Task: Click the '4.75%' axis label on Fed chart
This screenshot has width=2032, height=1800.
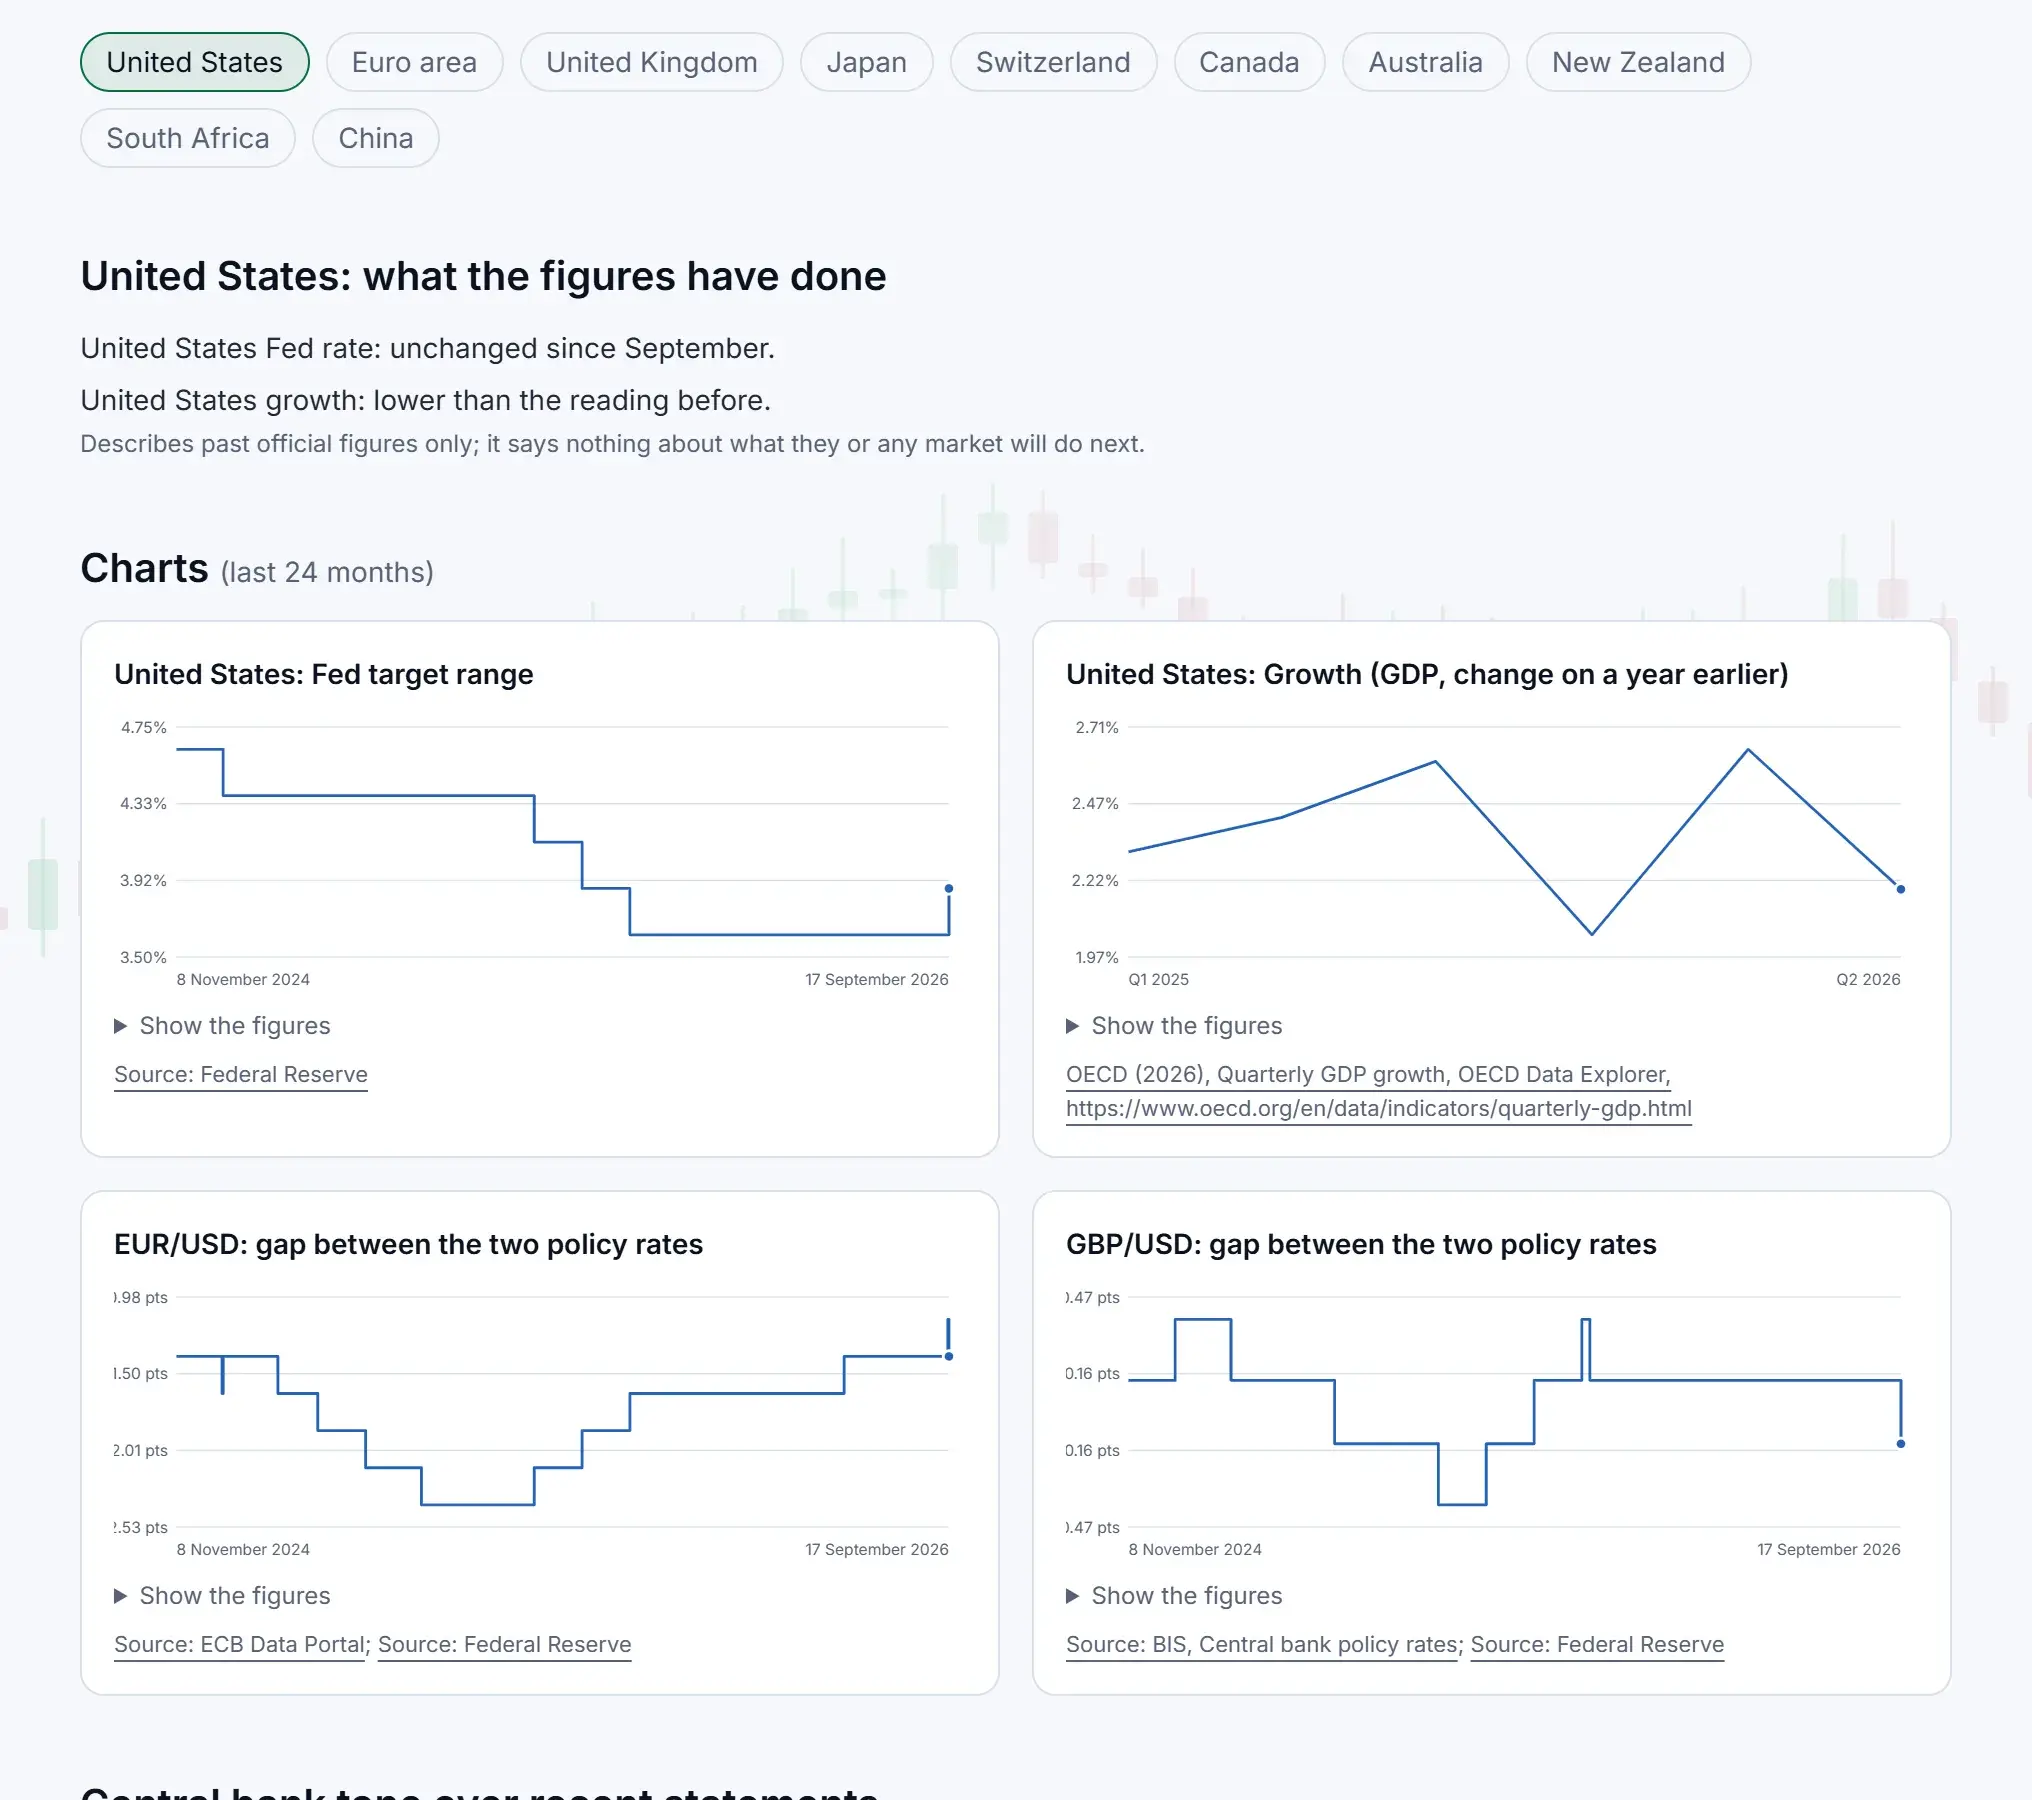Action: (144, 727)
